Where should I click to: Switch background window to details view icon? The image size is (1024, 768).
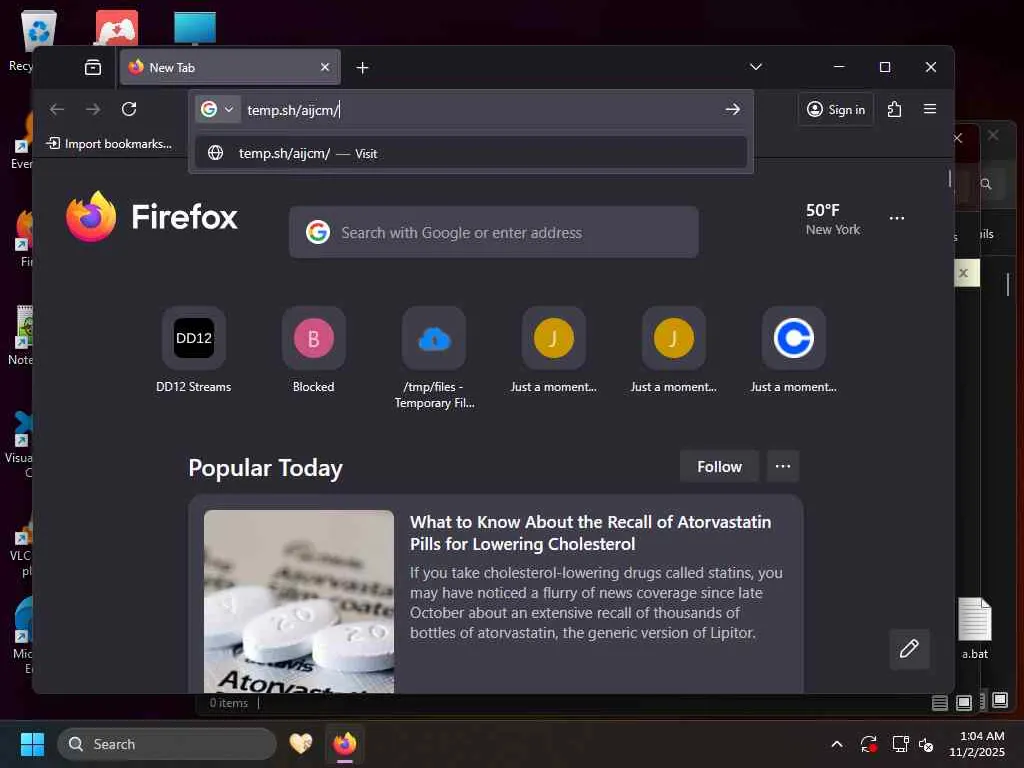point(940,703)
